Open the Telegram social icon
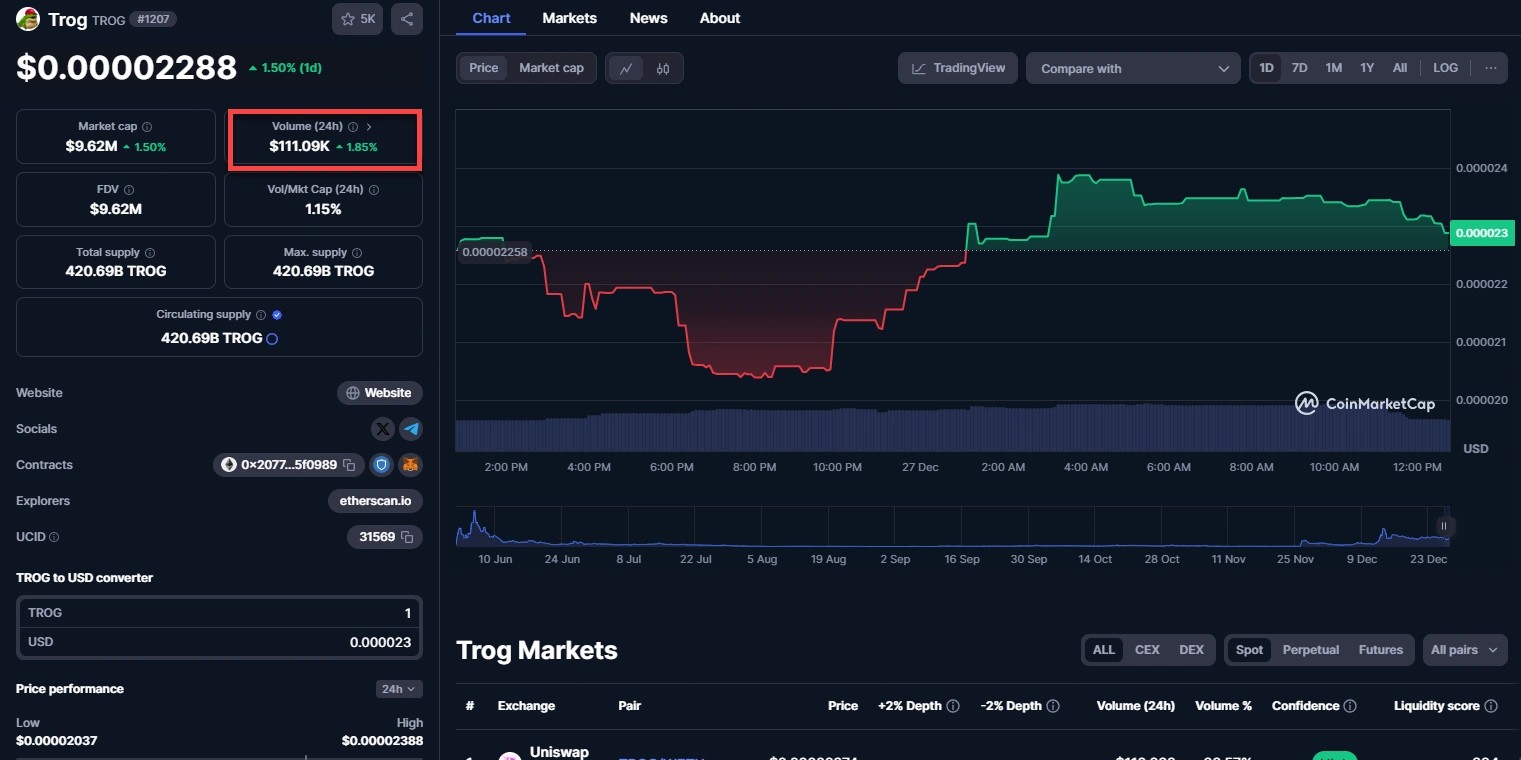 411,429
